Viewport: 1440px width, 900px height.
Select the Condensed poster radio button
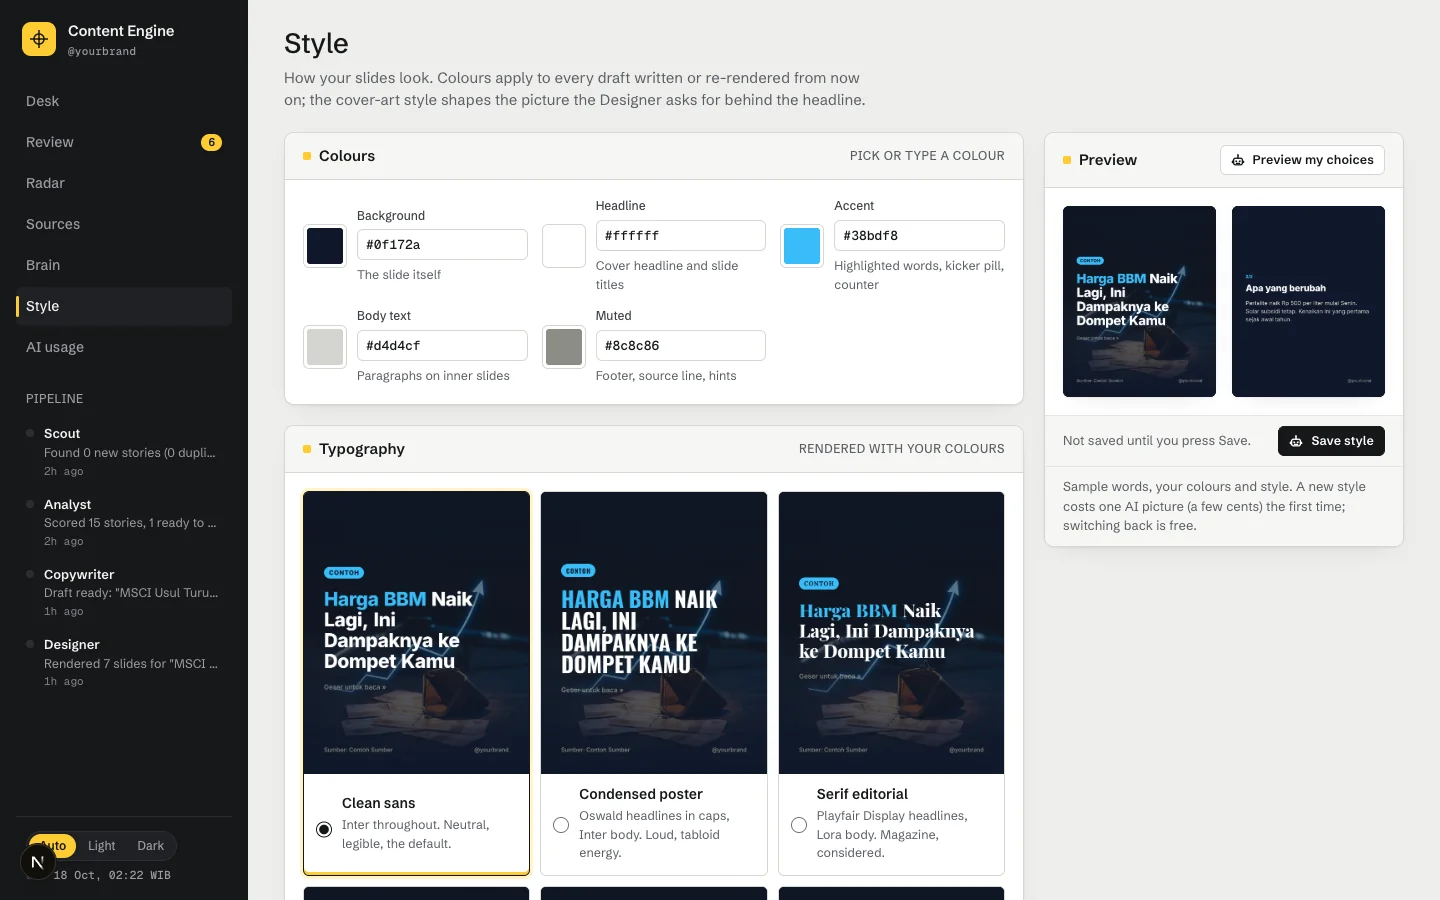click(x=561, y=825)
